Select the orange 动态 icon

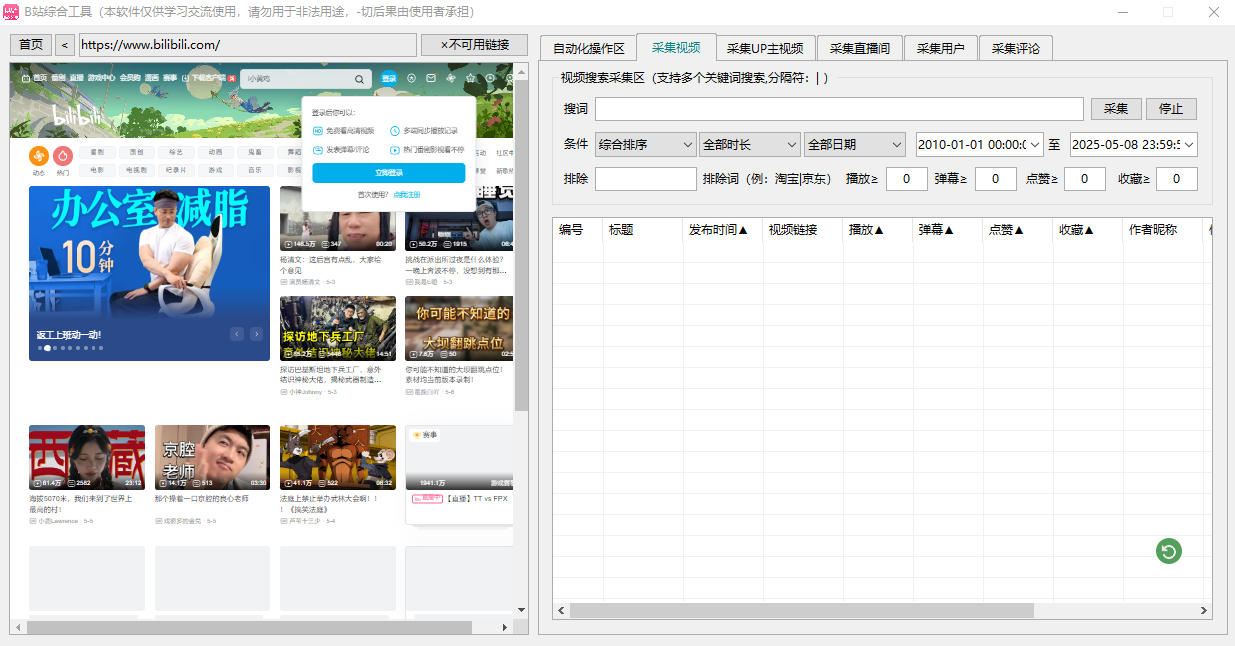39,155
